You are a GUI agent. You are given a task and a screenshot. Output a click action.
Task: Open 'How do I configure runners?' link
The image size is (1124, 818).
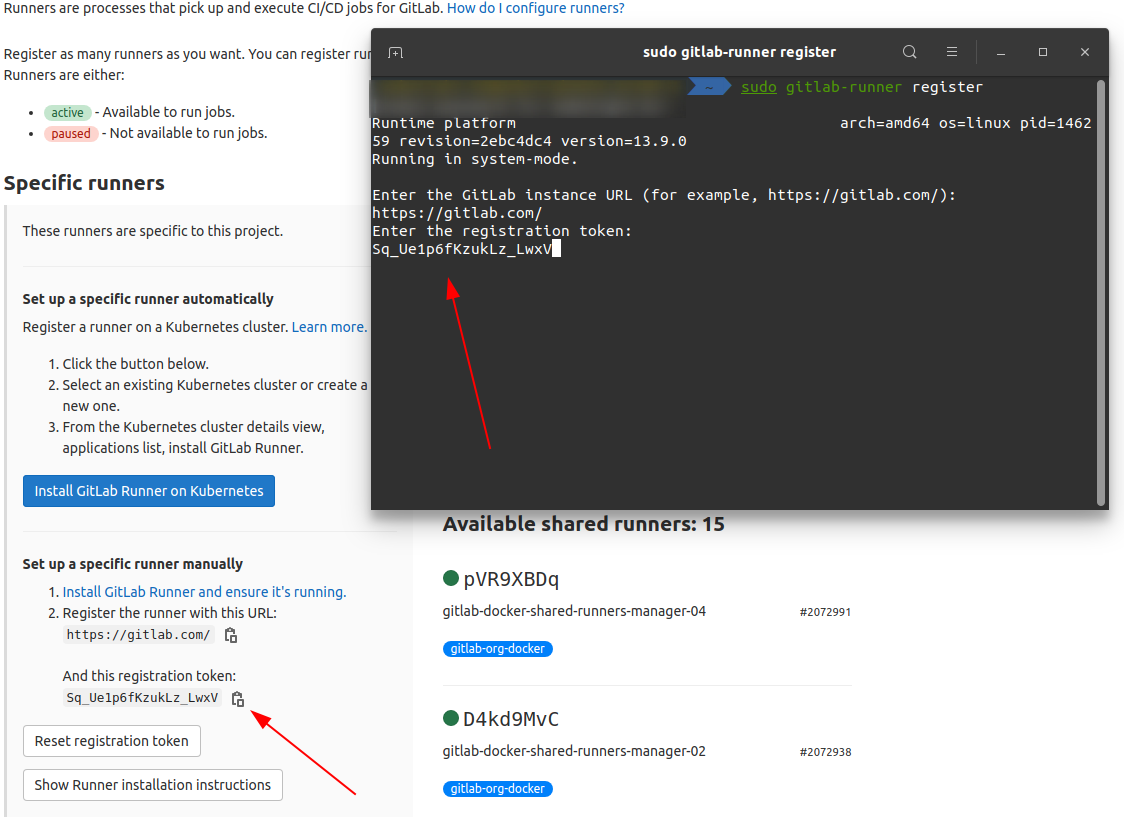point(535,8)
